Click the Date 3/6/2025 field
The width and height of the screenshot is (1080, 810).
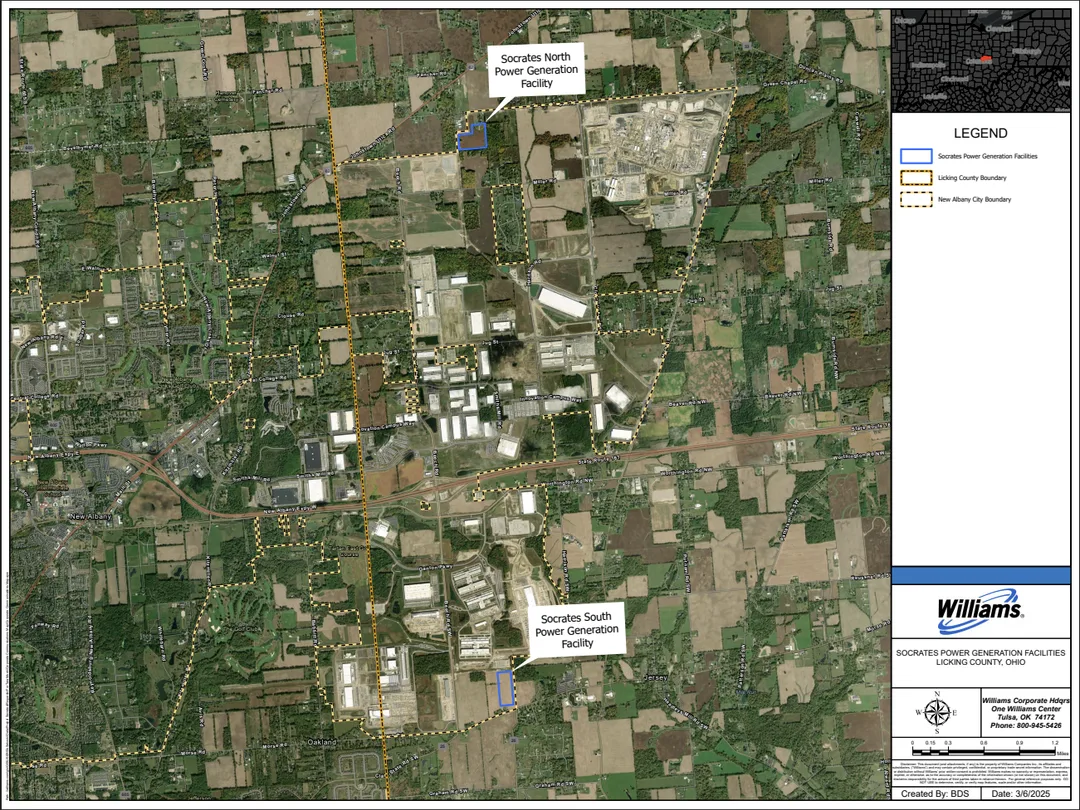click(x=1021, y=793)
